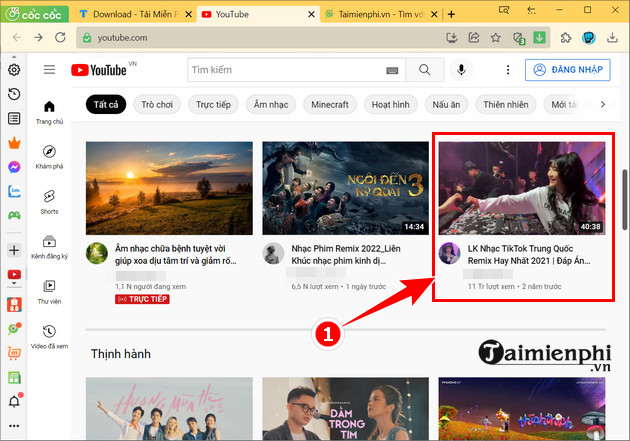
Task: Open Cốc Cốc sidebar settings gear
Action: (14, 70)
